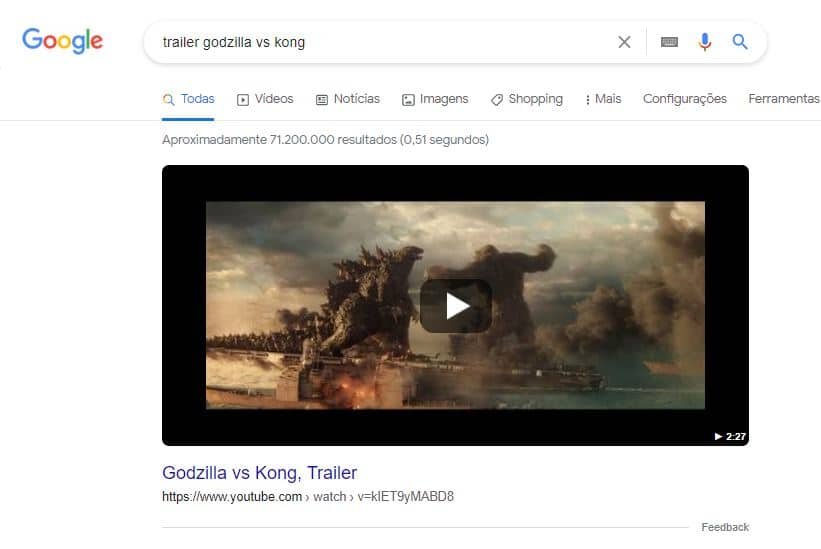Open the Configurações dropdown
Image resolution: width=821 pixels, height=549 pixels.
tap(684, 99)
